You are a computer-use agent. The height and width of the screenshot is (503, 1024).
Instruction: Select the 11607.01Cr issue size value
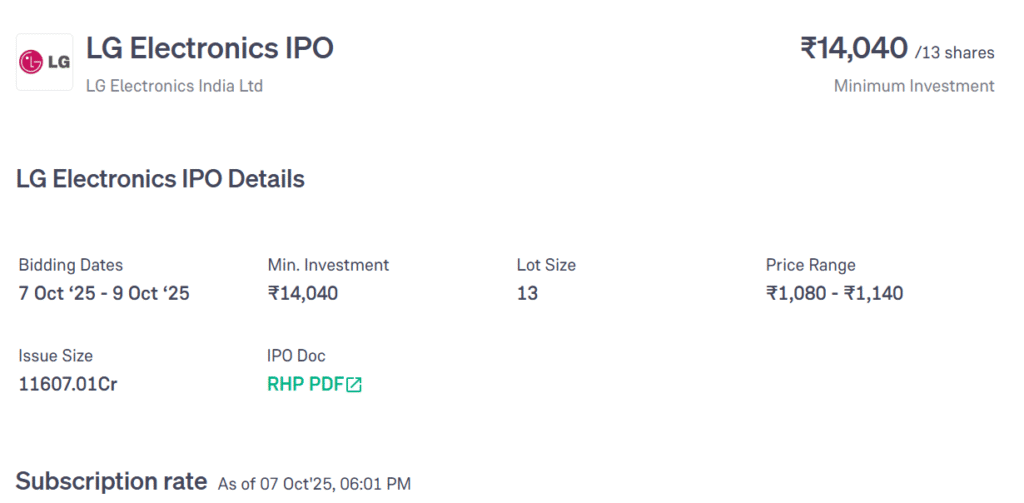click(x=68, y=384)
